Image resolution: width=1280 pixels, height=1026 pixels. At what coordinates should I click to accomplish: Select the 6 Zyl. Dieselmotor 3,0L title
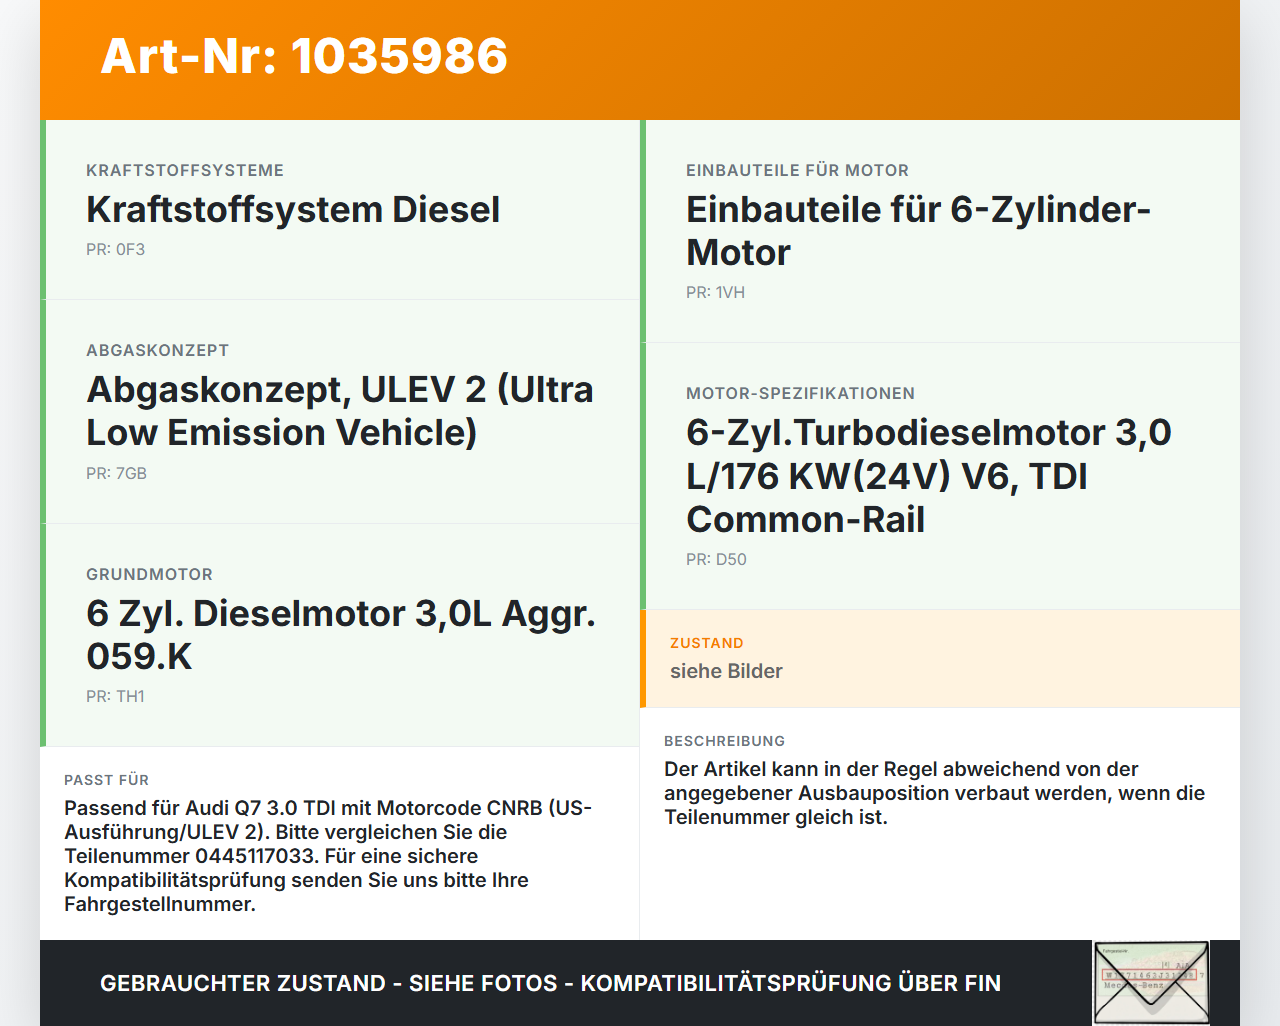pos(341,635)
